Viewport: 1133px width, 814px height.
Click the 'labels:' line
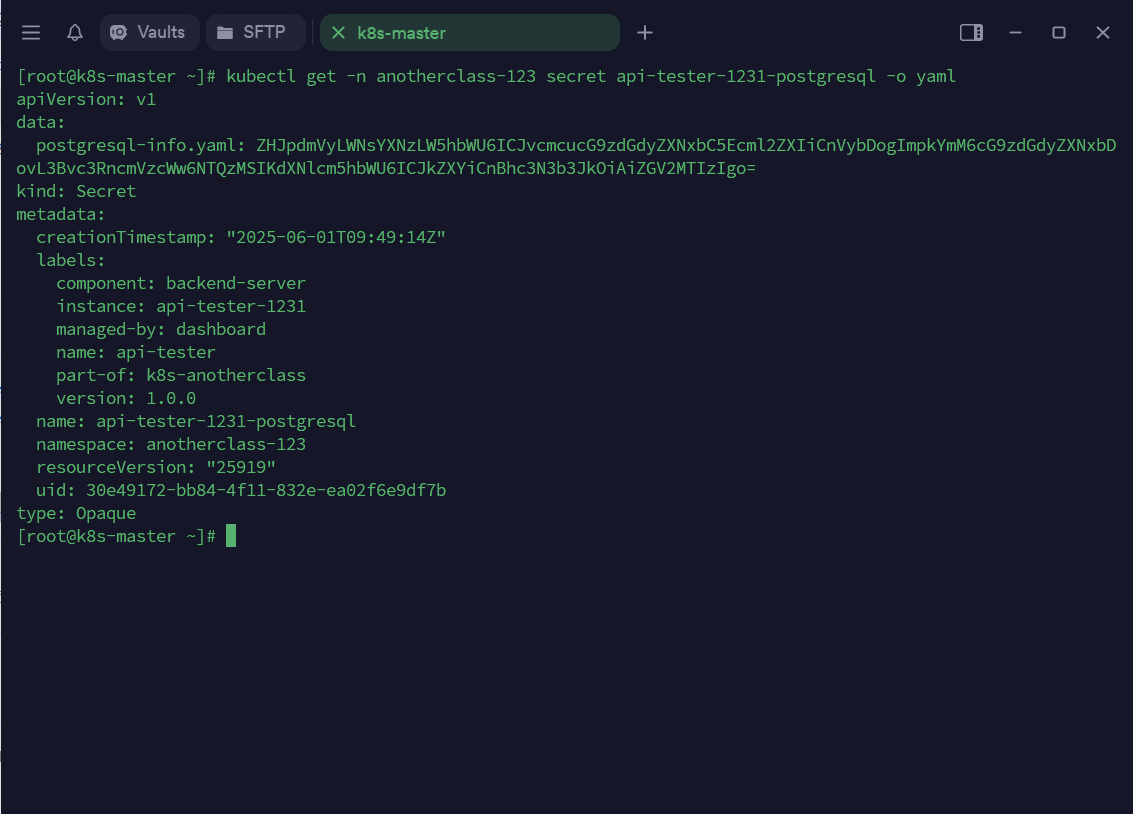(71, 260)
